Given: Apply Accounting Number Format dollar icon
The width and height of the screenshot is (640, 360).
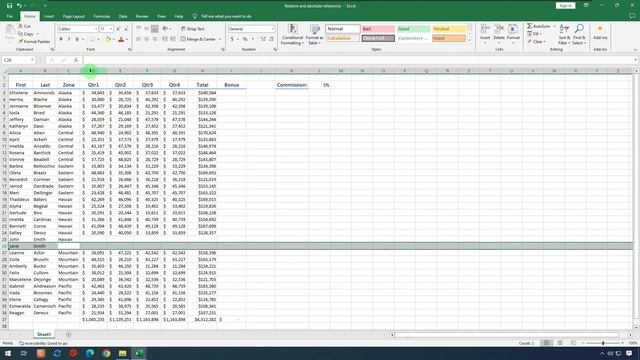Looking at the screenshot, I should (232, 39).
